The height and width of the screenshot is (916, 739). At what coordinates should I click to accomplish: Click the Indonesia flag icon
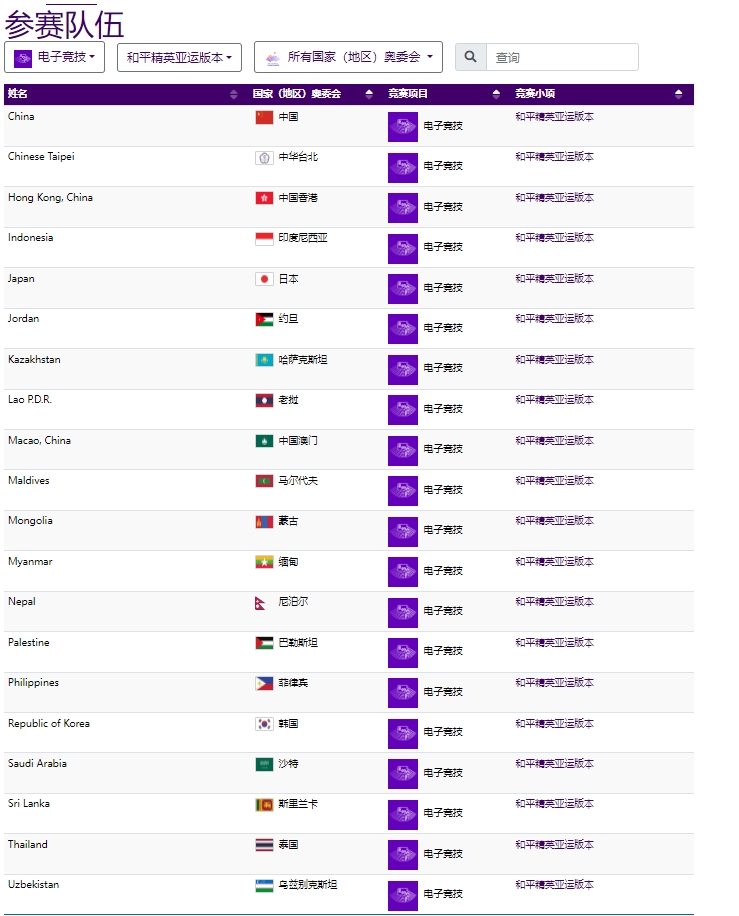[x=264, y=238]
